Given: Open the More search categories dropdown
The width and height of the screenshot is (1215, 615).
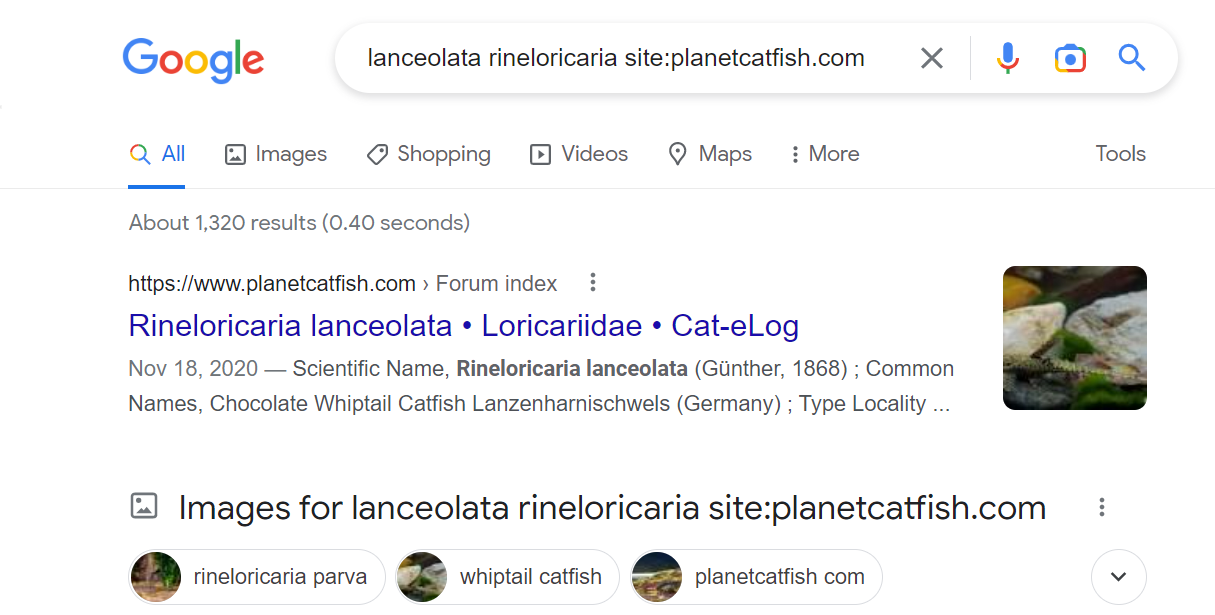Looking at the screenshot, I should (x=824, y=154).
